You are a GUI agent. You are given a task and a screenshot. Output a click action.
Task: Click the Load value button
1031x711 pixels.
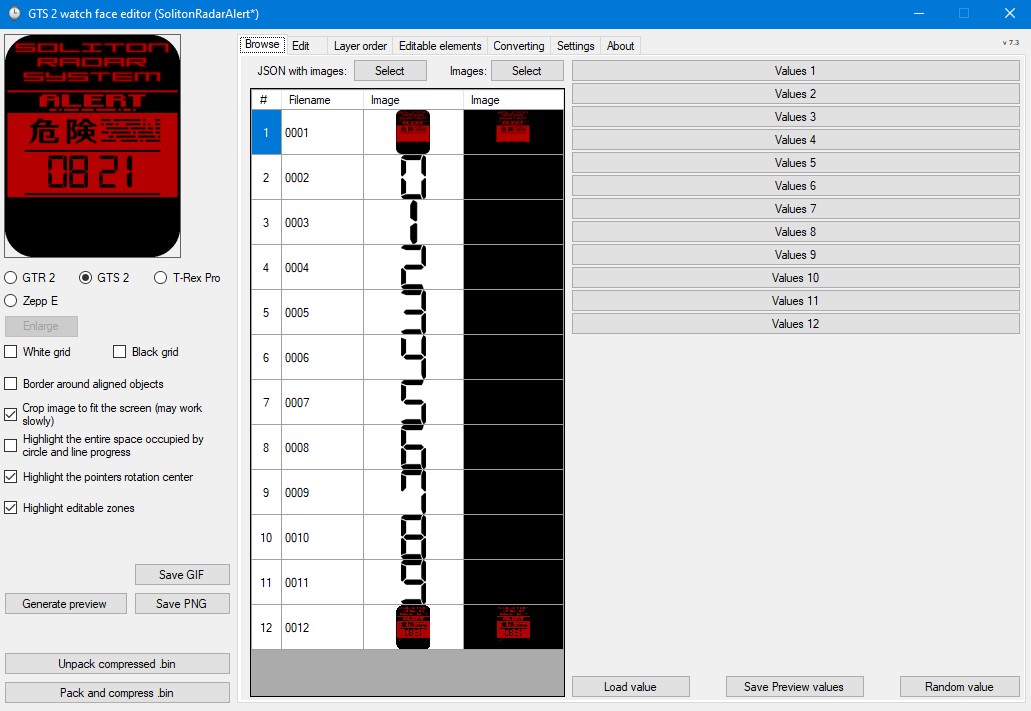[x=631, y=687]
